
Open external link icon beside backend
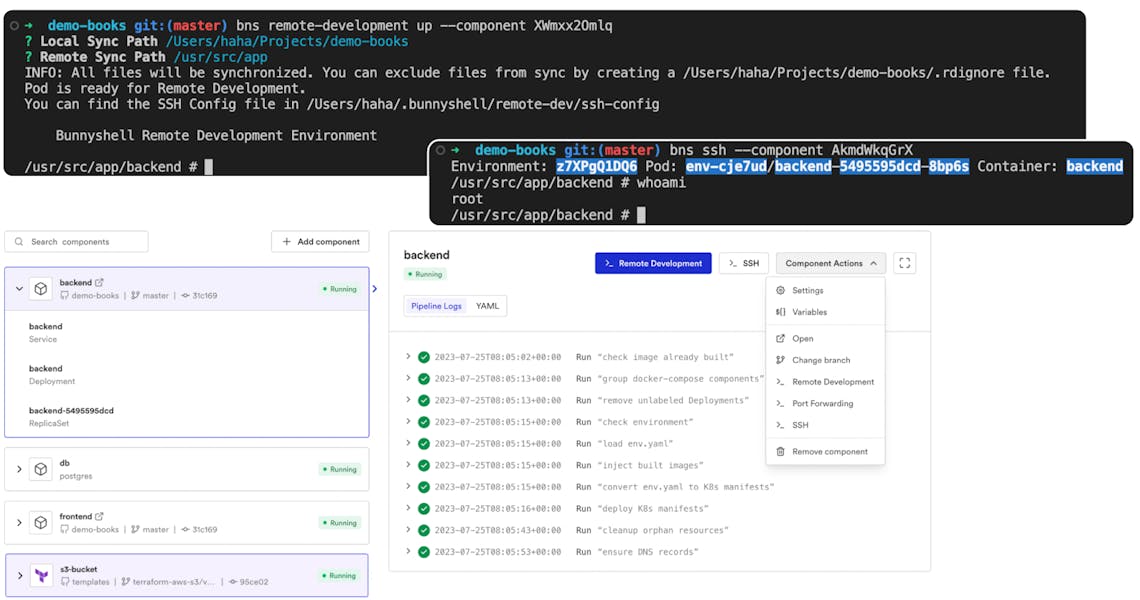pyautogui.click(x=99, y=283)
